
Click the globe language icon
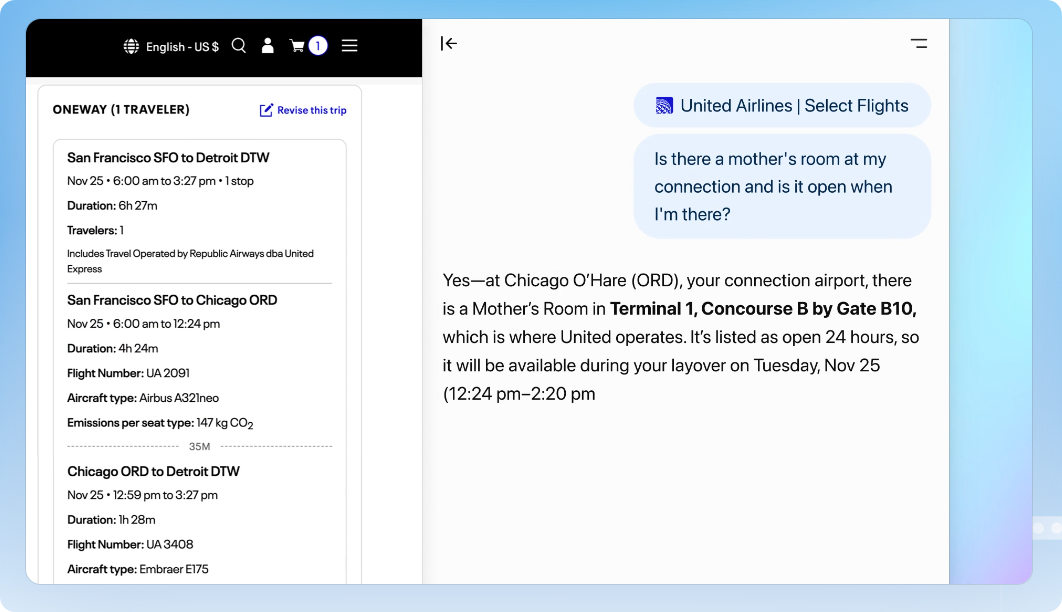(131, 46)
